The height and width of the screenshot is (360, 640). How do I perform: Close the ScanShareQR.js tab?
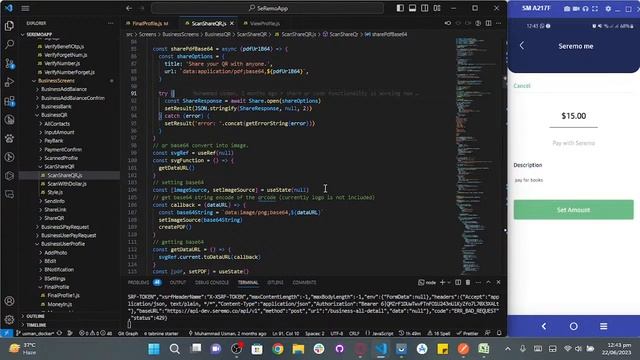pyautogui.click(x=232, y=23)
